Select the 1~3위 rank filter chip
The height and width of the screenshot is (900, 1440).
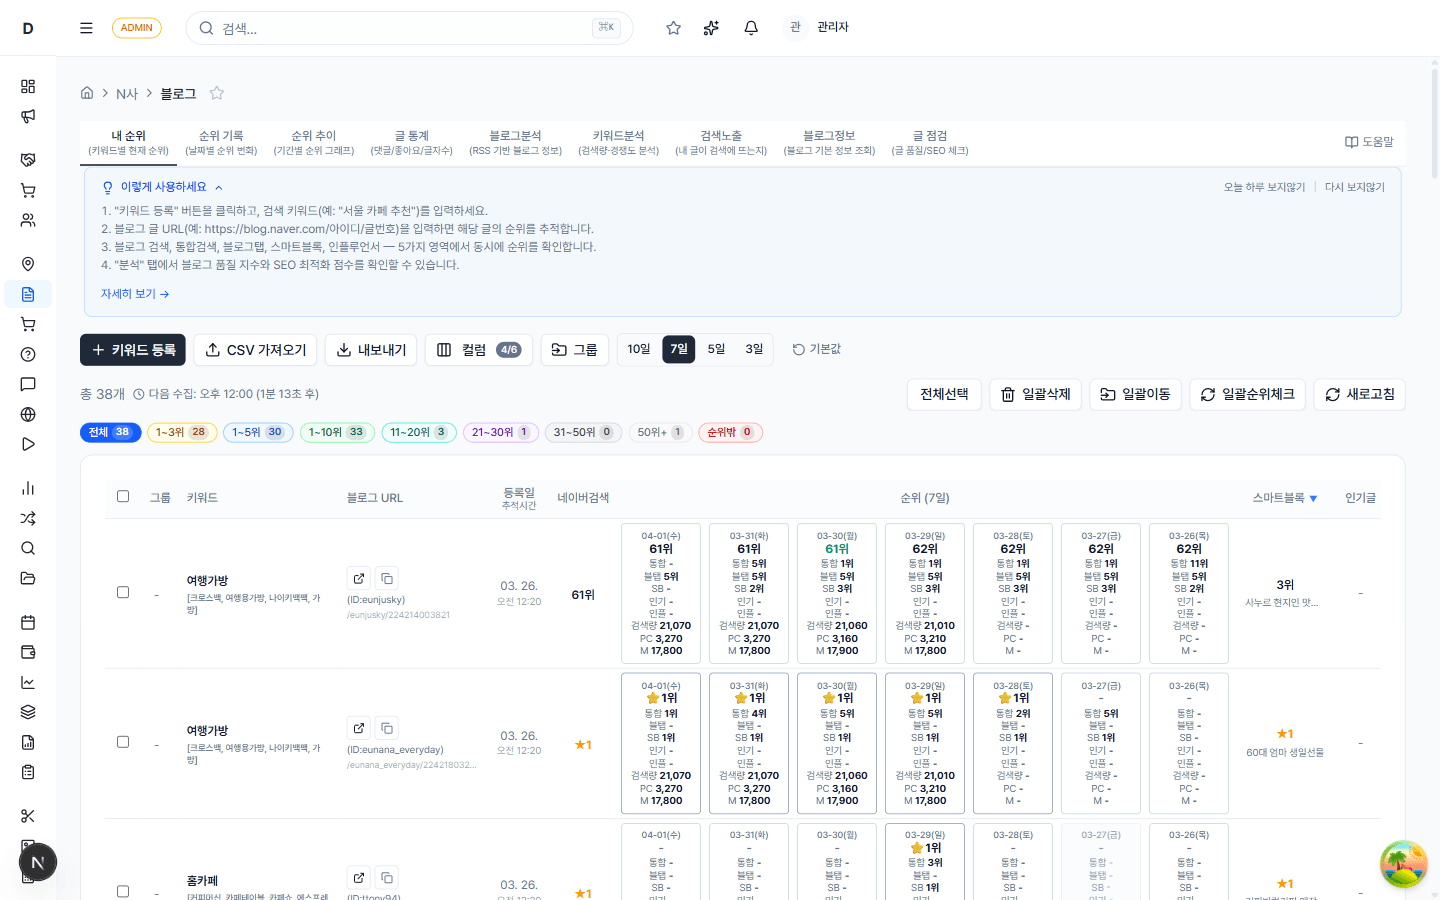(181, 432)
